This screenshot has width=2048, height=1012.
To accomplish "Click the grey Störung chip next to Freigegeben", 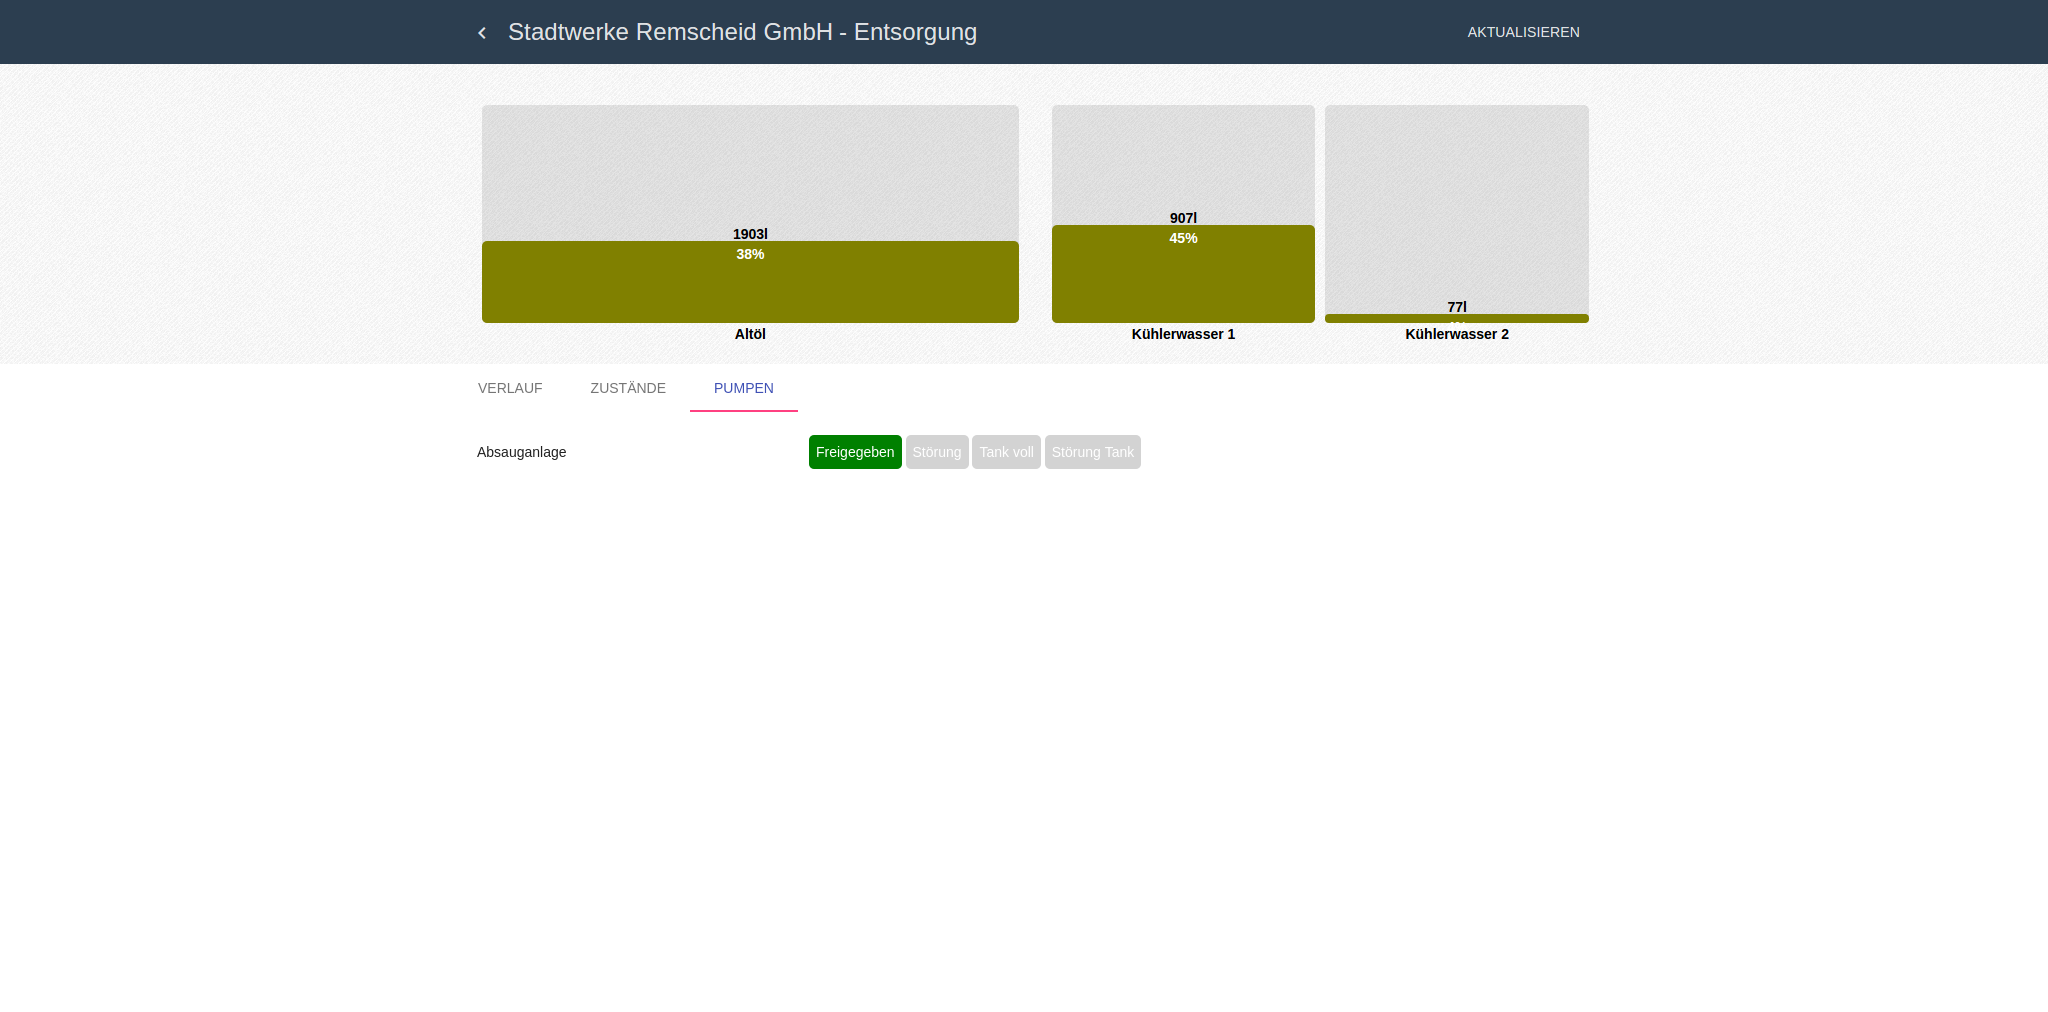I will tap(937, 452).
